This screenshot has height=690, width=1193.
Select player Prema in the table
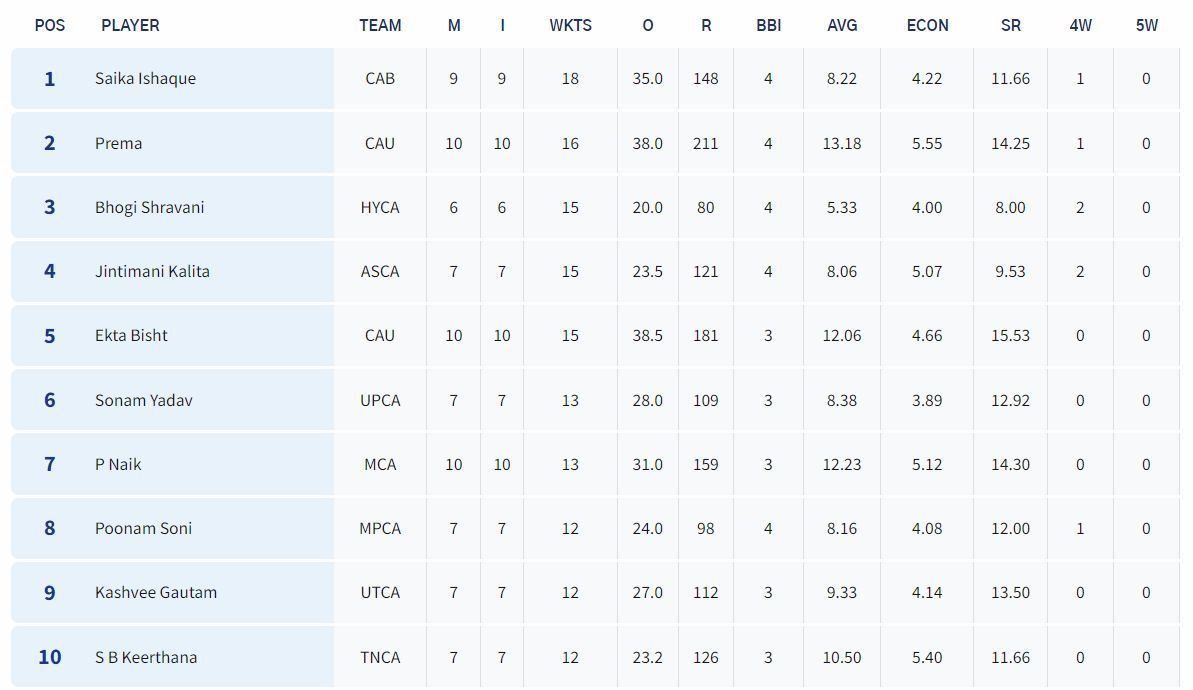point(118,143)
